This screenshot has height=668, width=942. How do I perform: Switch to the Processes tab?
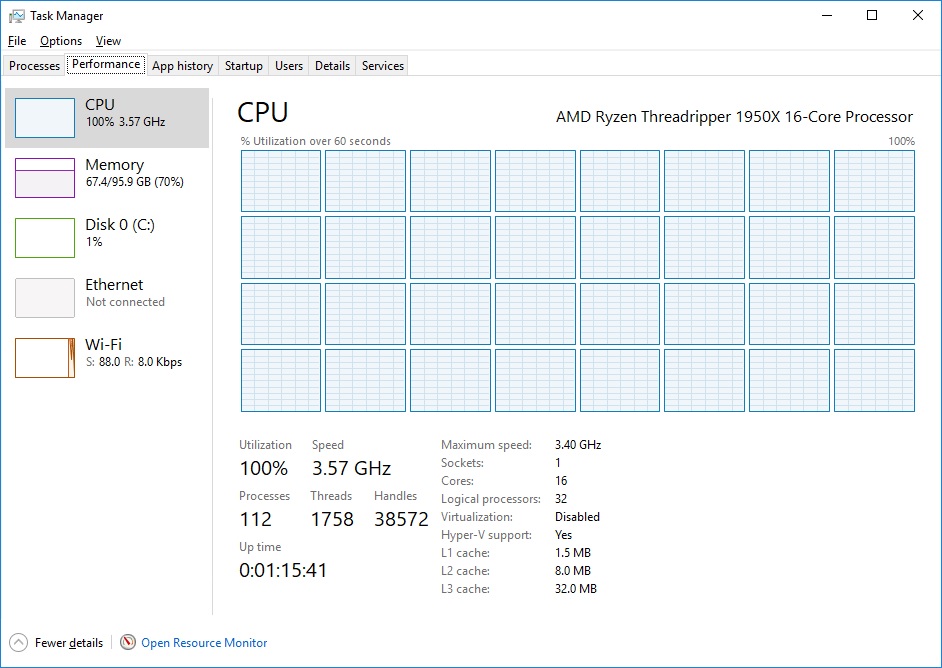click(35, 66)
